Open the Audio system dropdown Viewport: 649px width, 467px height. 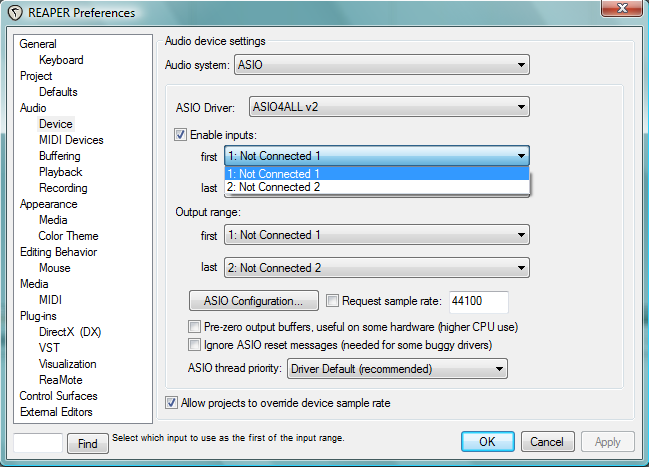[381, 66]
